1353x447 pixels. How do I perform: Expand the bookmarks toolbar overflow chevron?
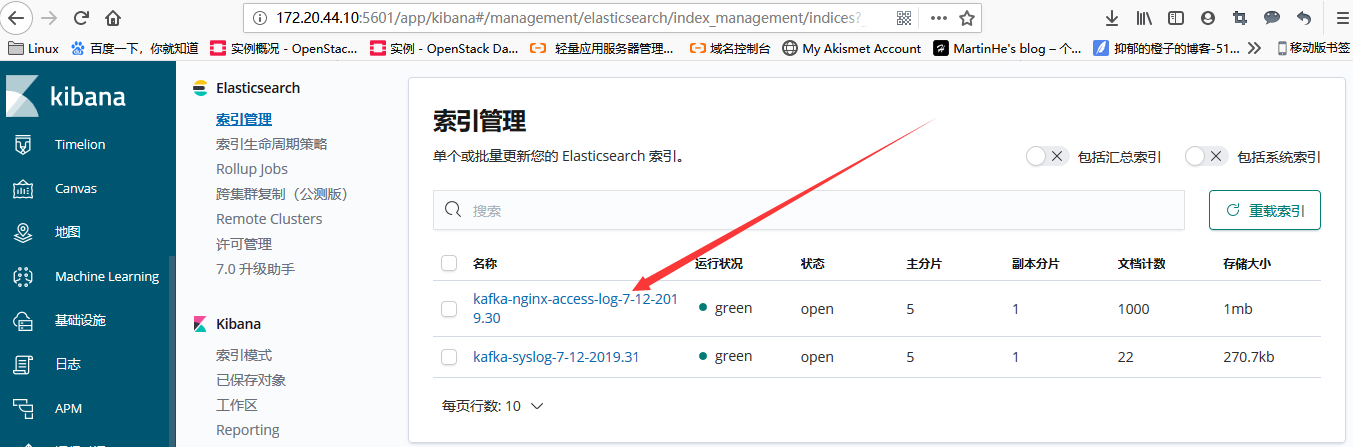pos(1254,47)
